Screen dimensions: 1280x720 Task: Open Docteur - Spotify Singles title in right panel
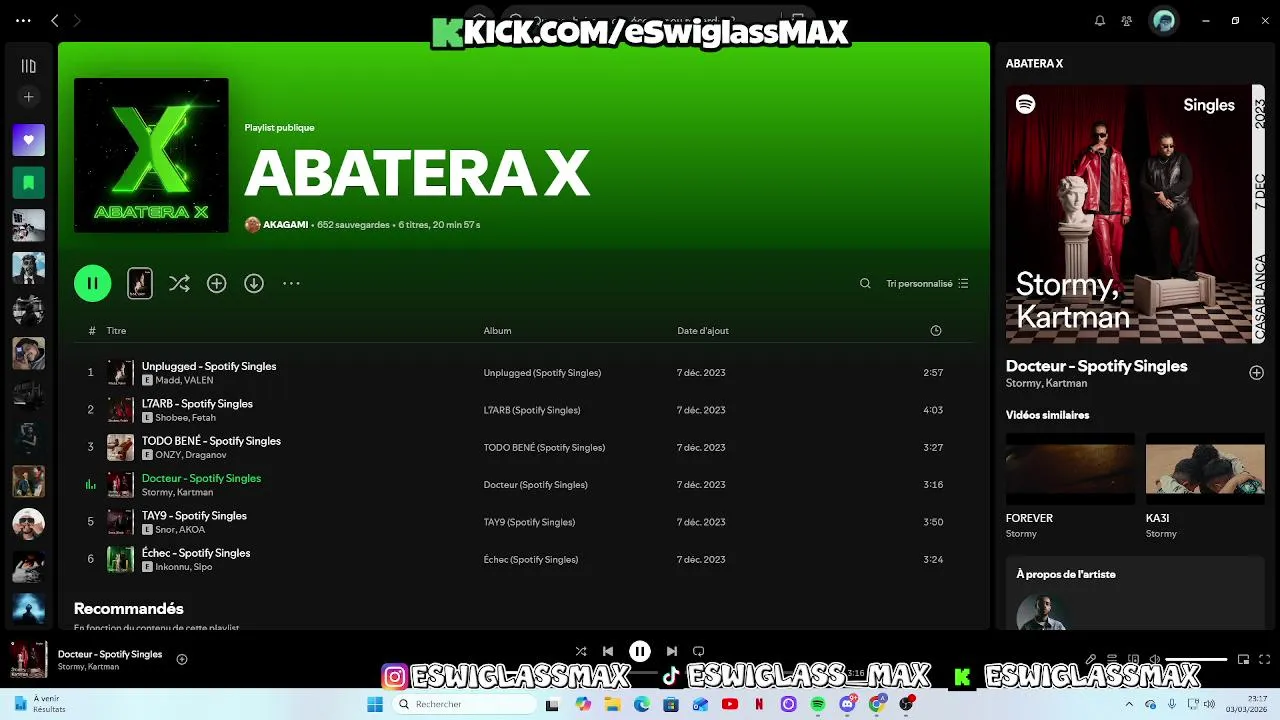(x=1096, y=366)
